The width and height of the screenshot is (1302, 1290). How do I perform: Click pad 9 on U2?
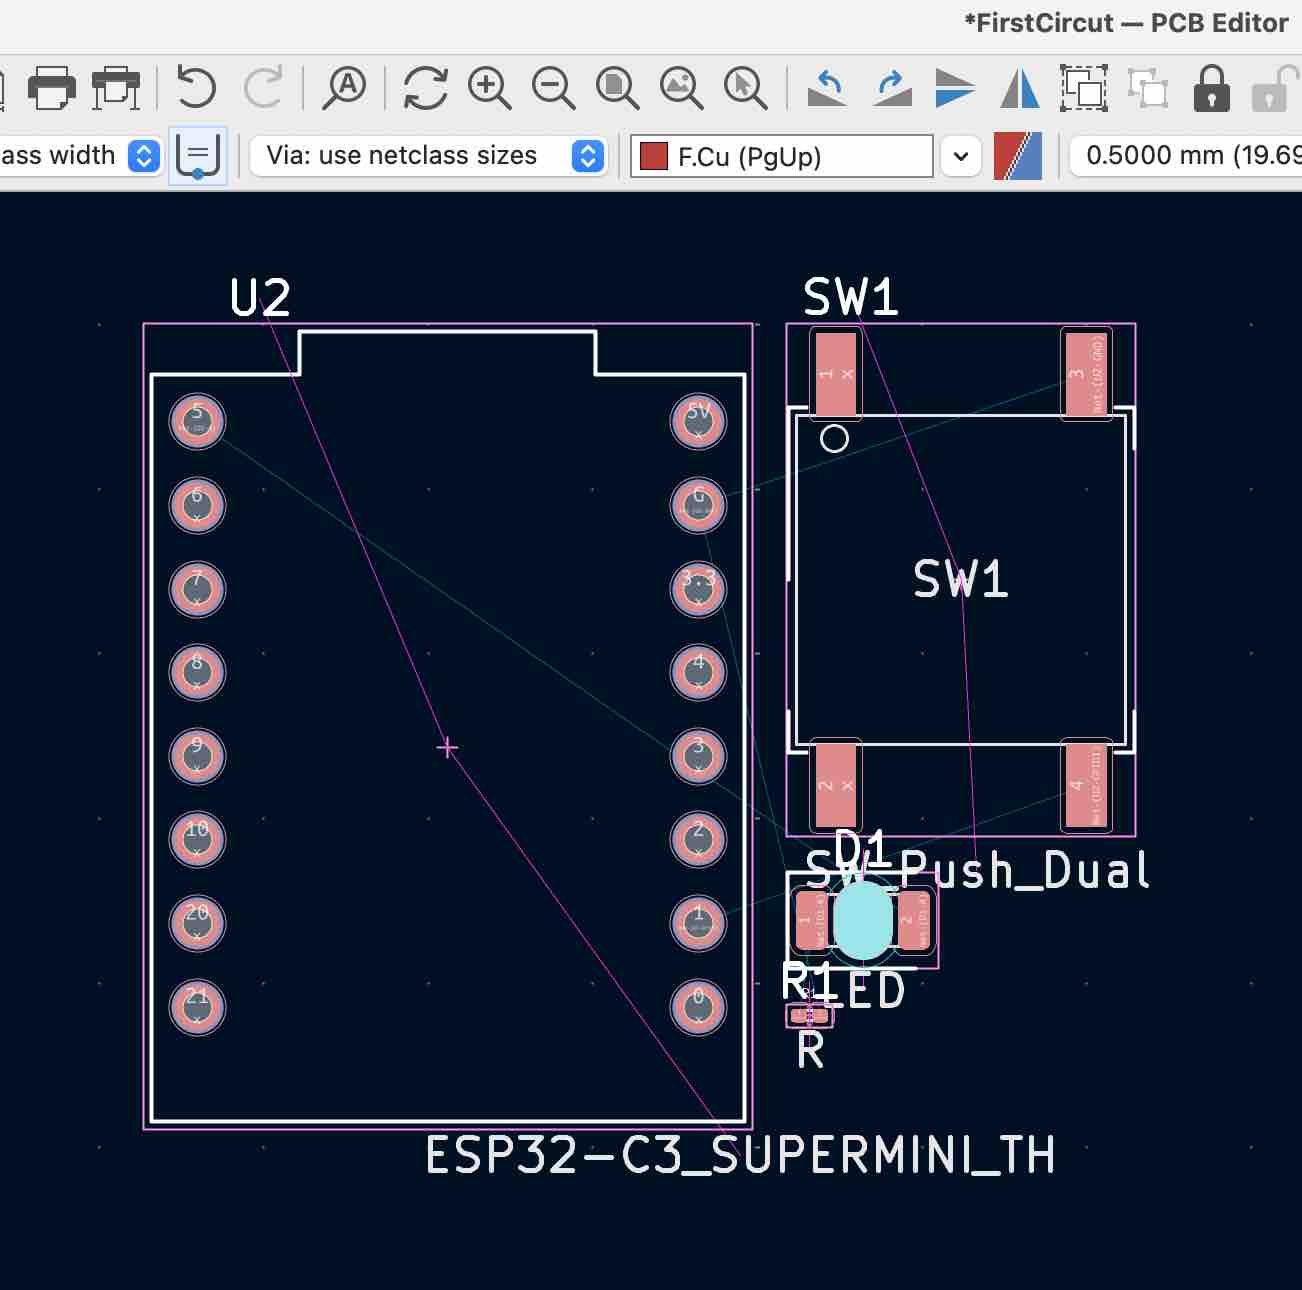point(198,756)
